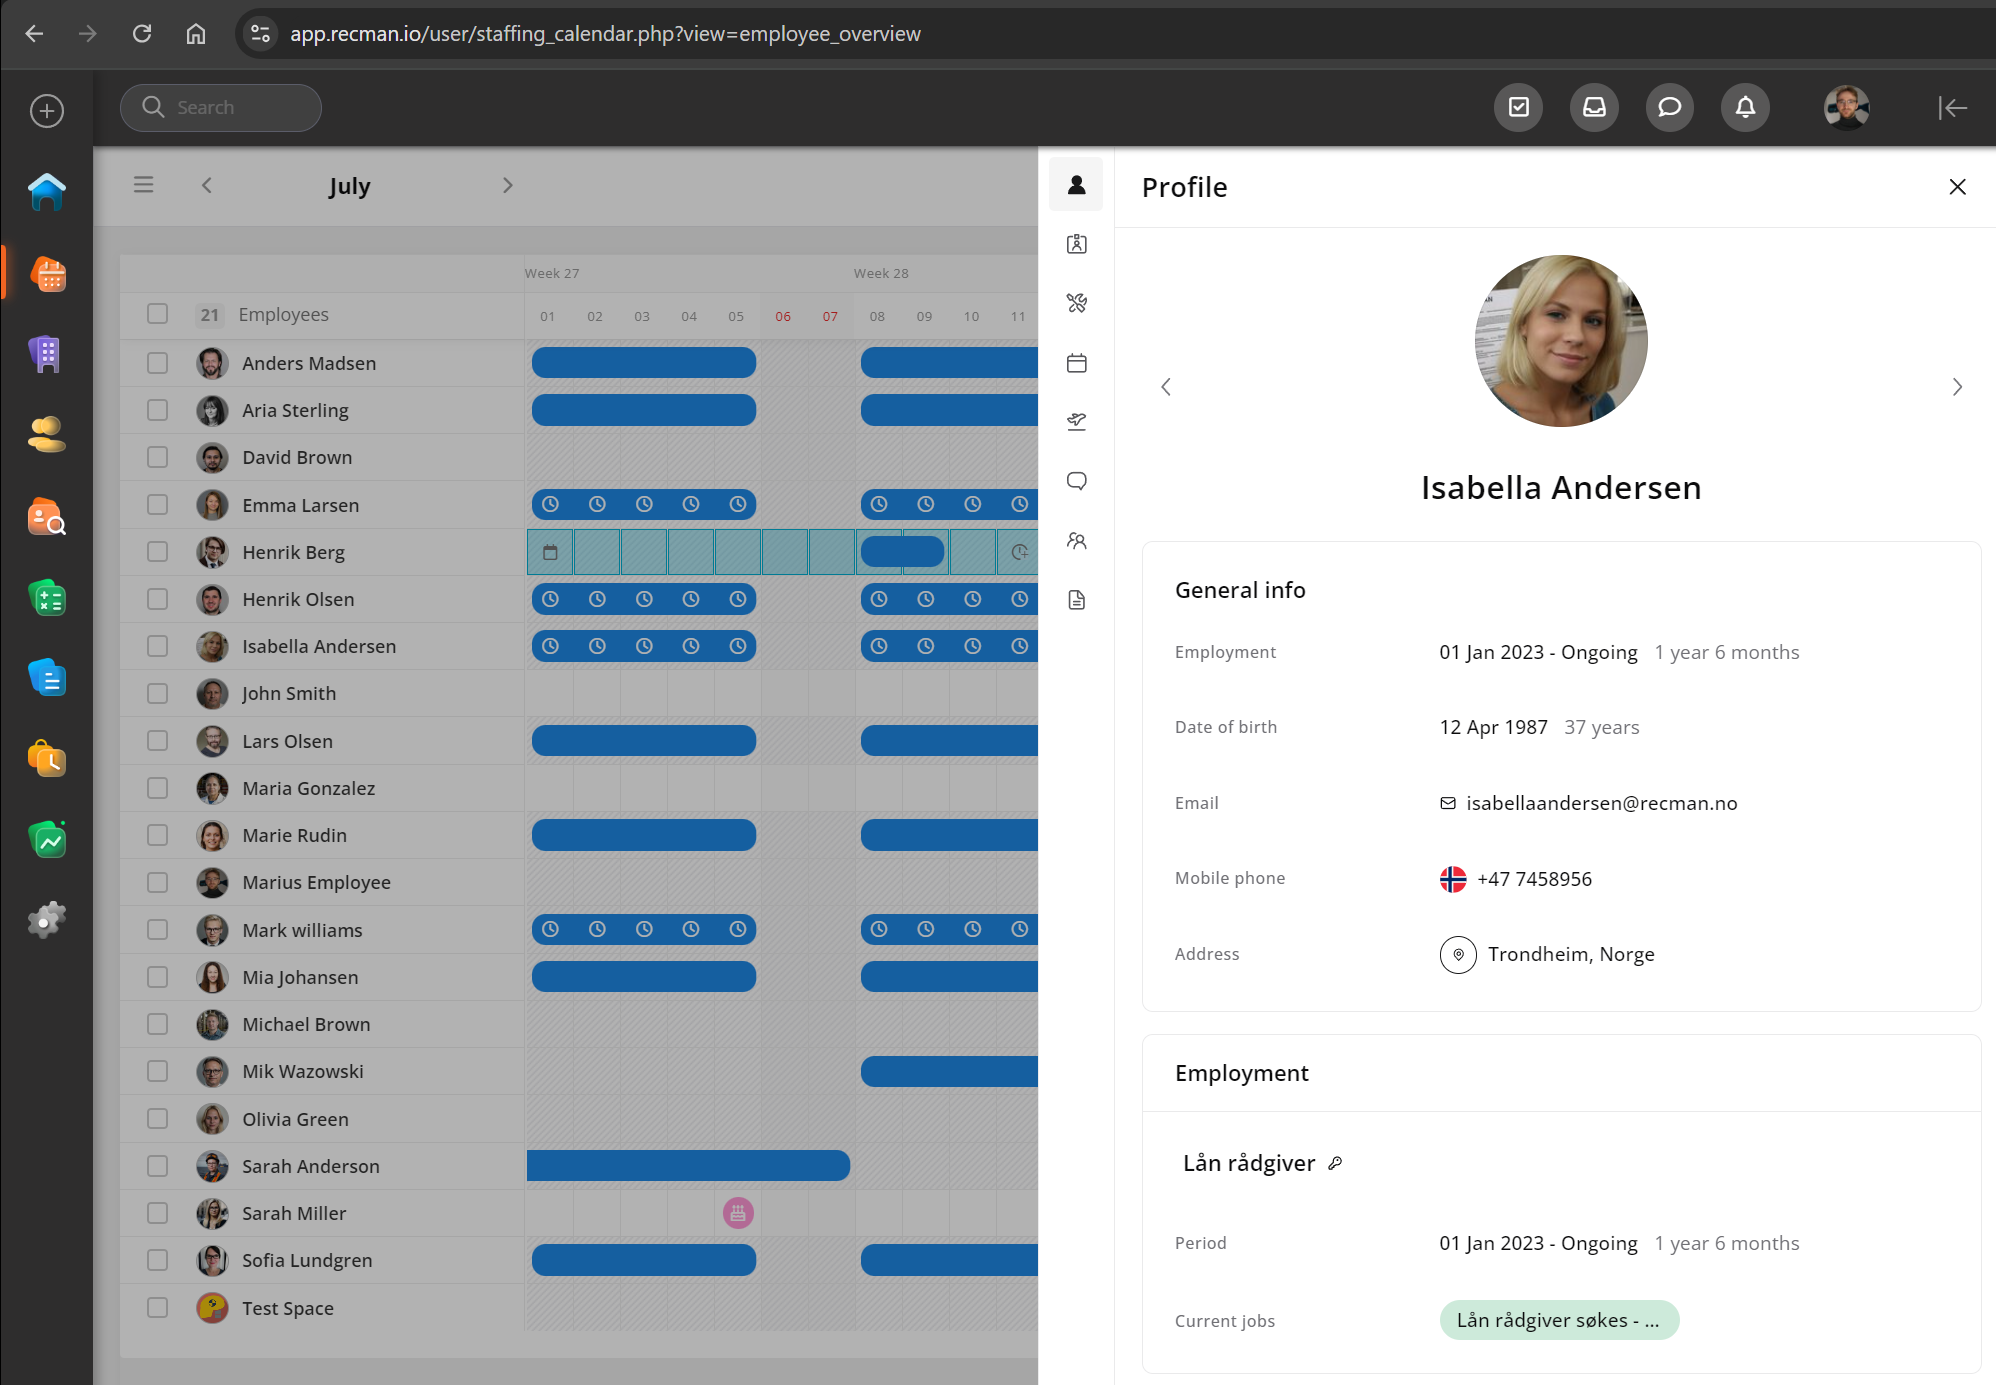Image resolution: width=1996 pixels, height=1385 pixels.
Task: Go to next month after July
Action: click(507, 186)
